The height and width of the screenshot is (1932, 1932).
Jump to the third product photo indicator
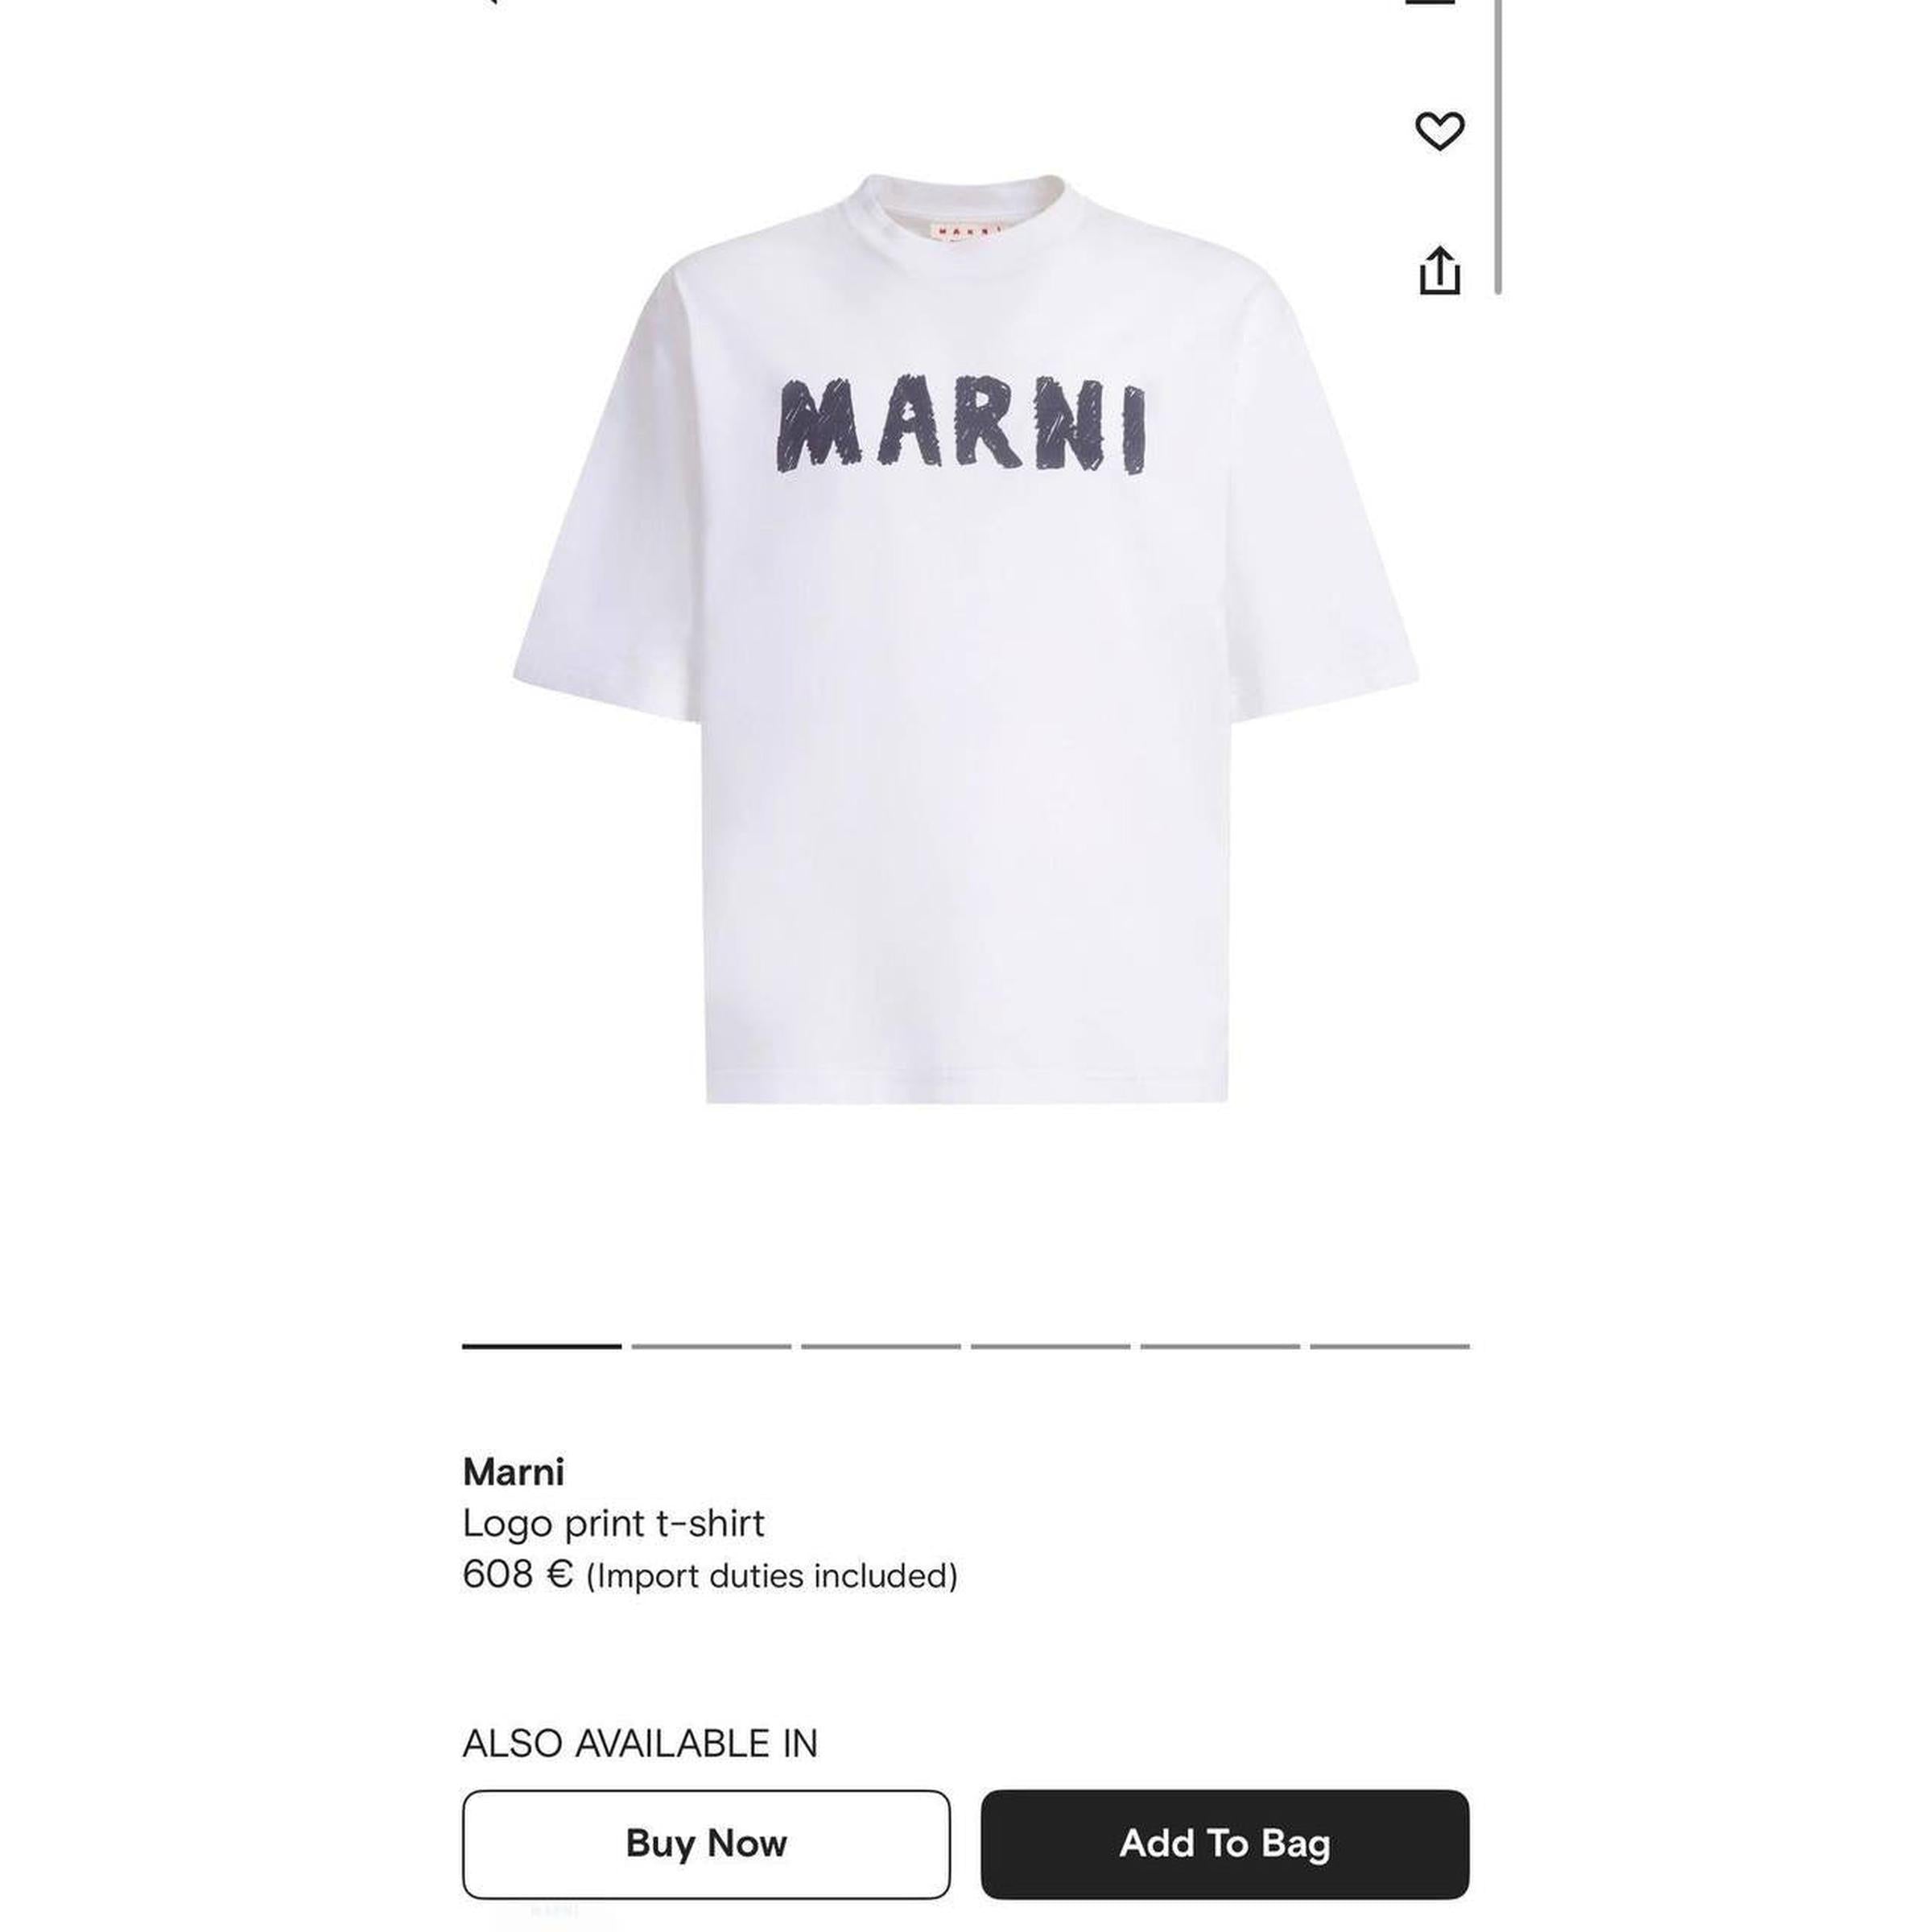(881, 1346)
